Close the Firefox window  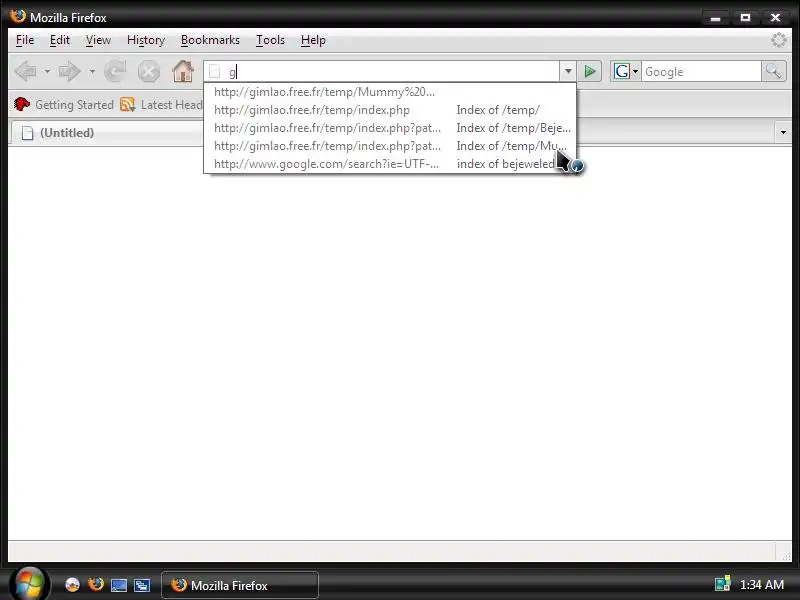(776, 18)
